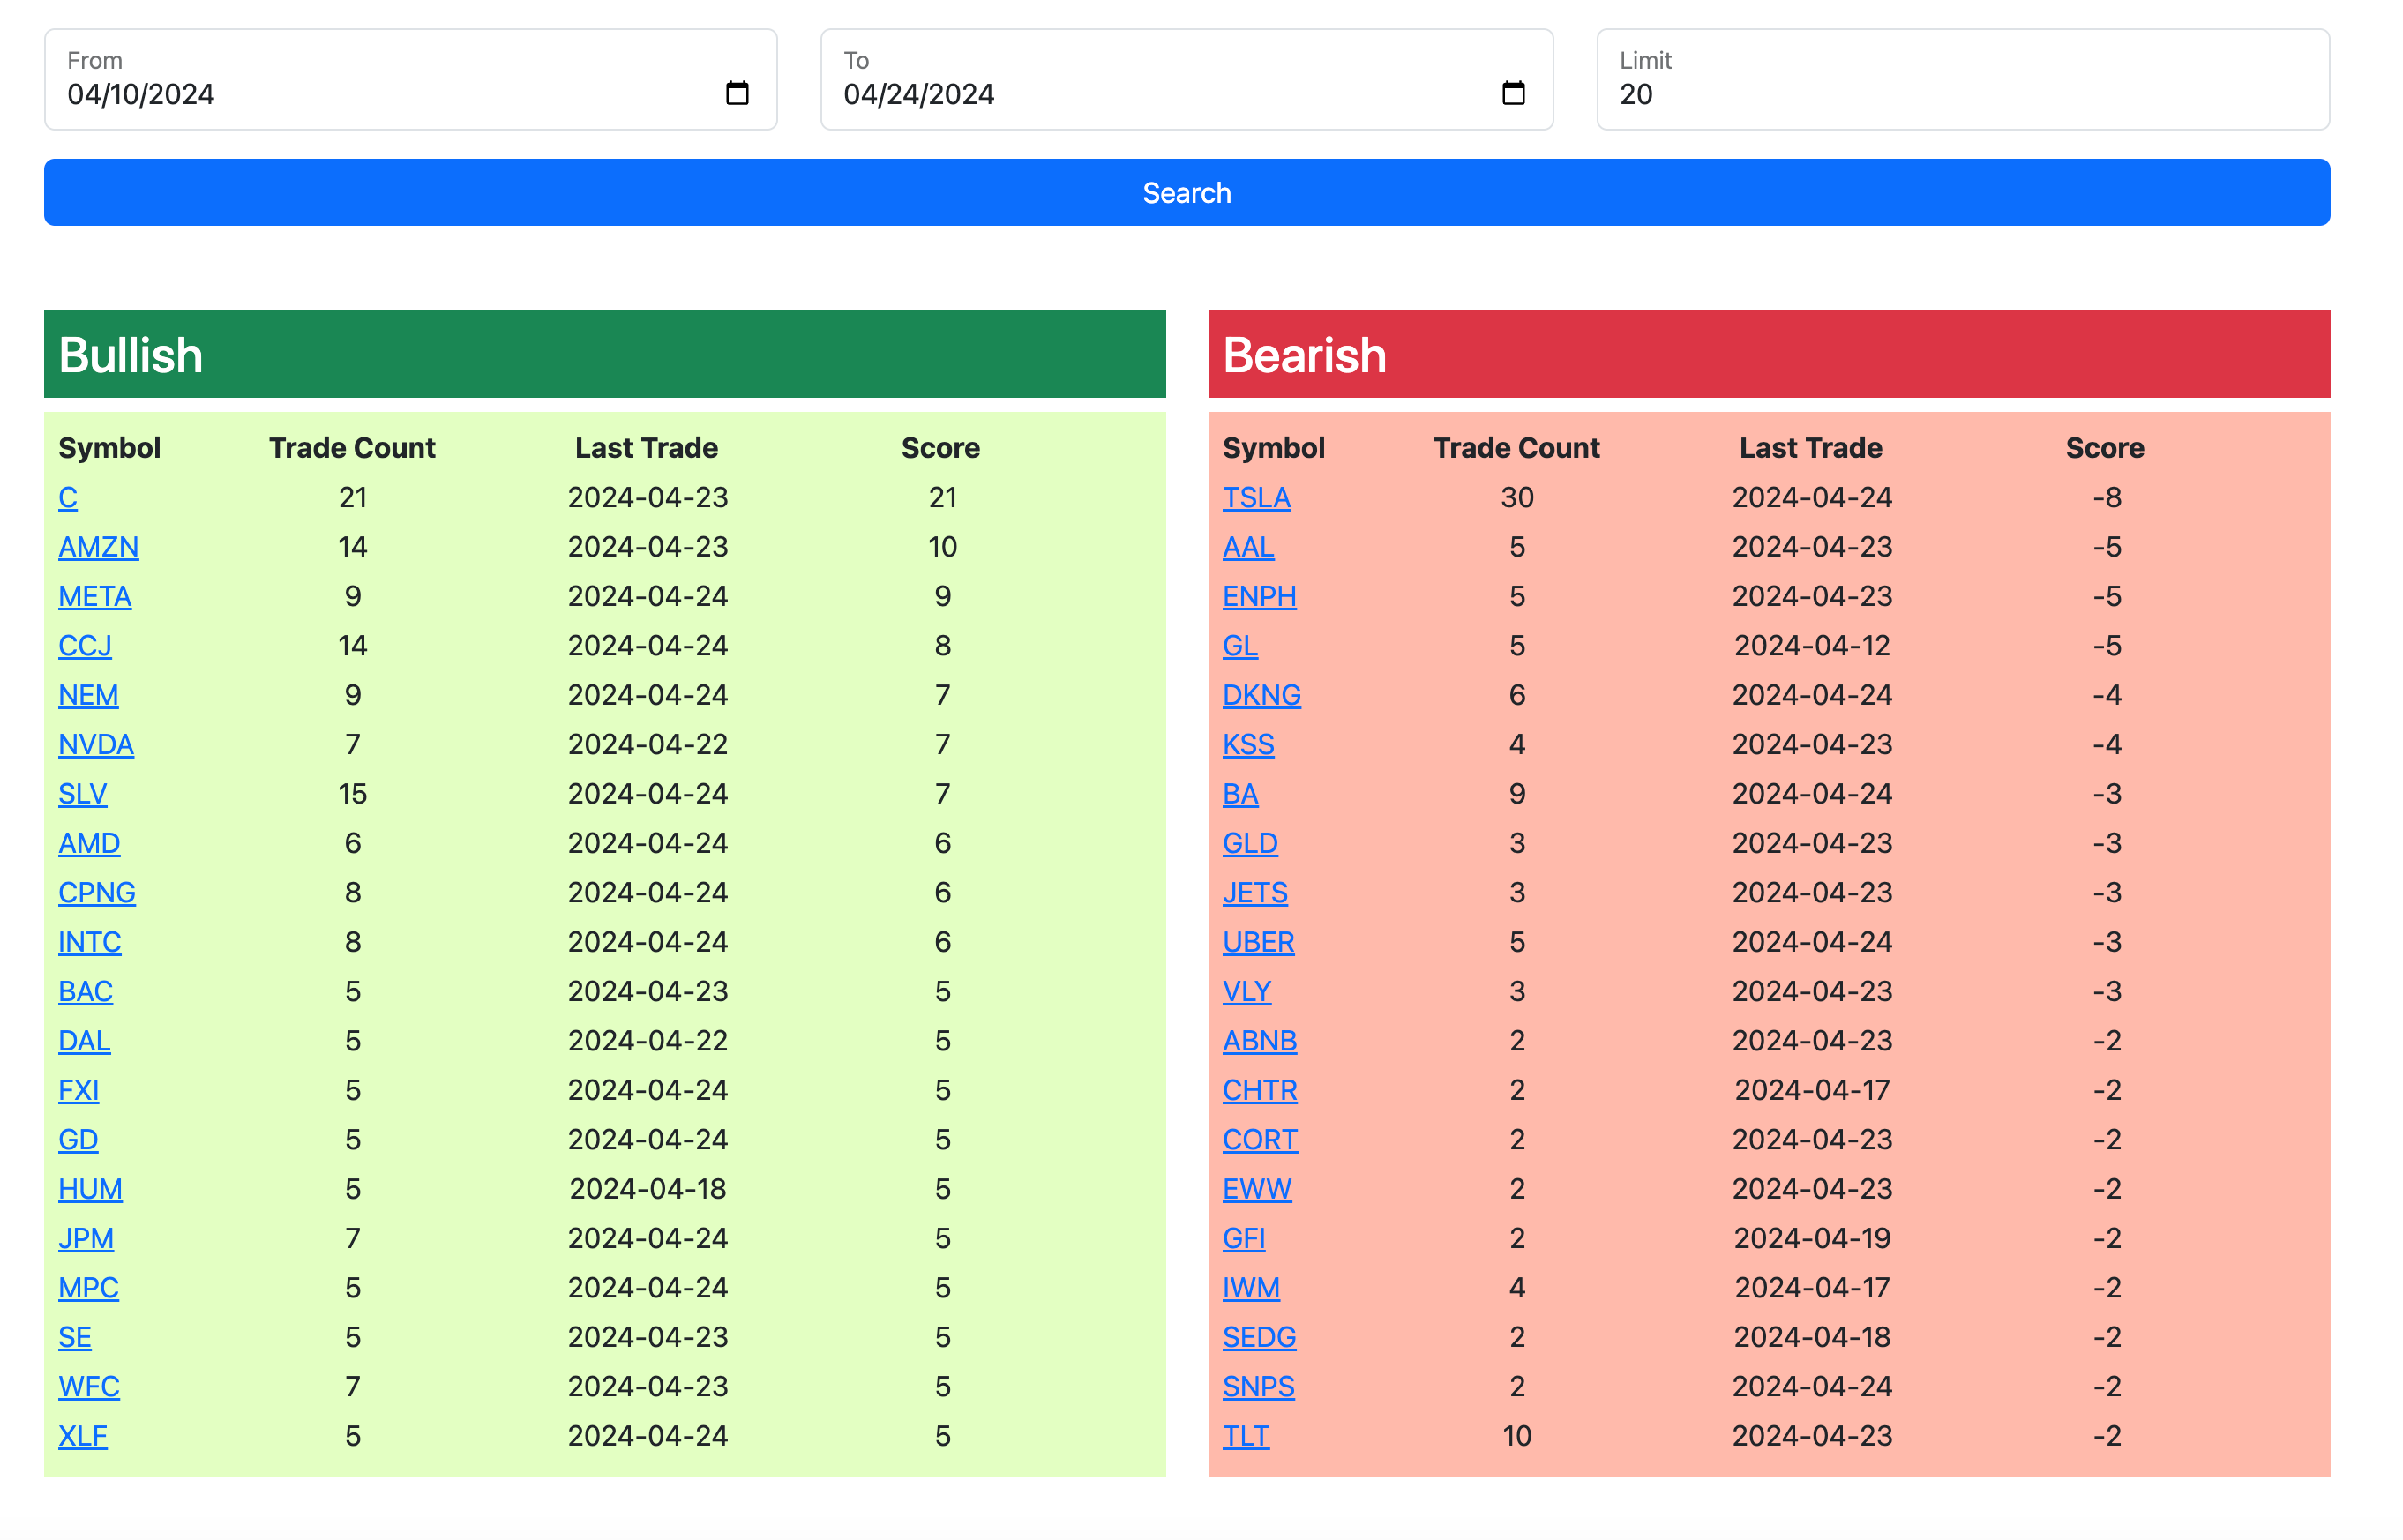2403x1540 pixels.
Task: Open the TSLA bearish symbol link
Action: pyautogui.click(x=1256, y=497)
